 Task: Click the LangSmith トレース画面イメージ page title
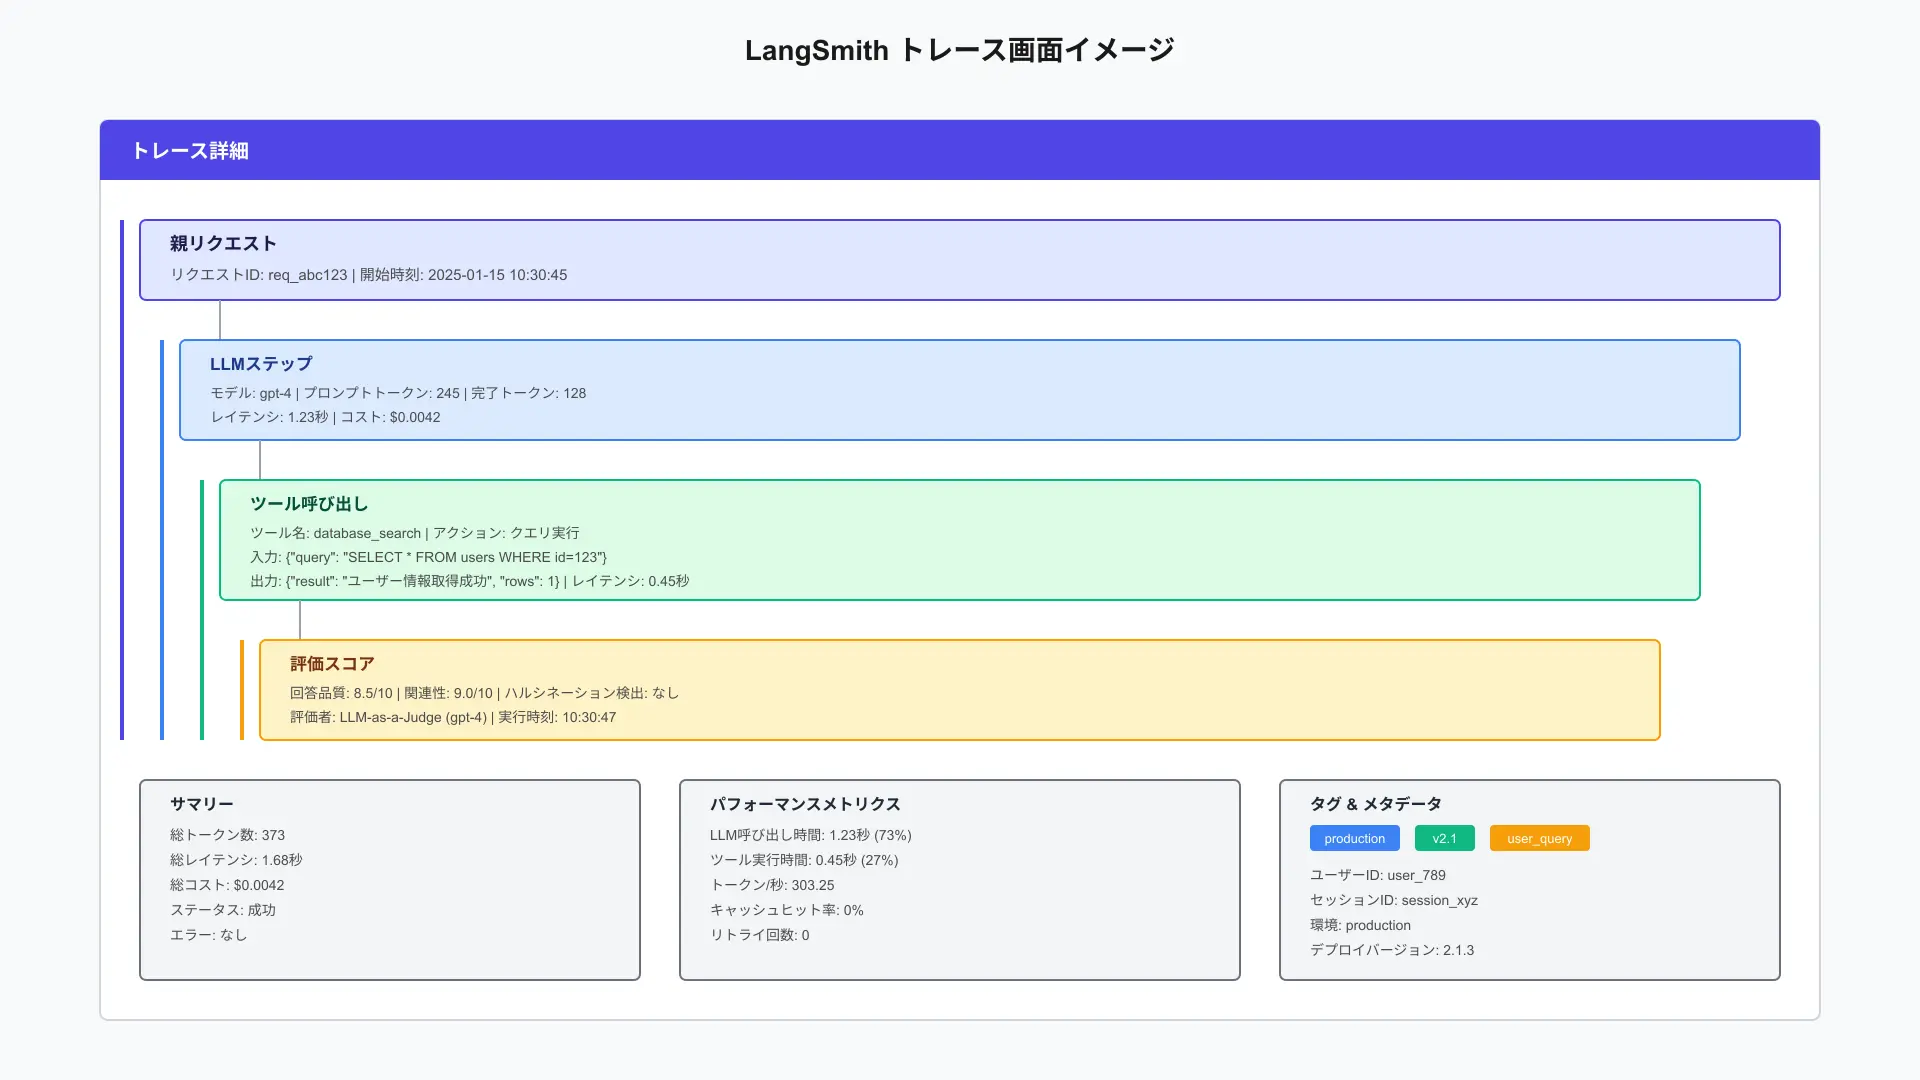point(960,50)
